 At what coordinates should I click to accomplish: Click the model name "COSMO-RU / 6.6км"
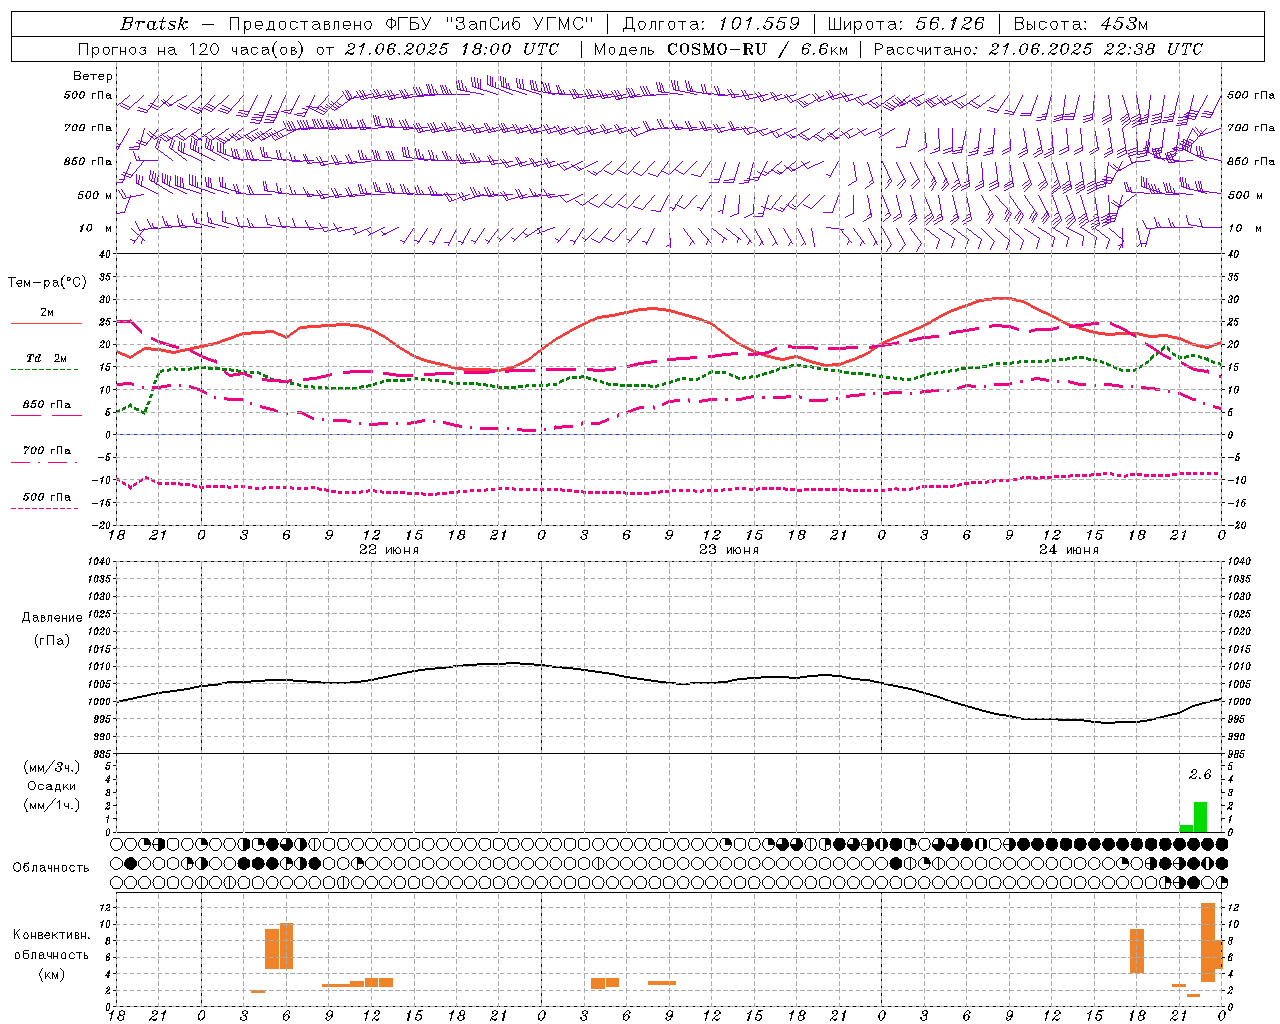757,49
